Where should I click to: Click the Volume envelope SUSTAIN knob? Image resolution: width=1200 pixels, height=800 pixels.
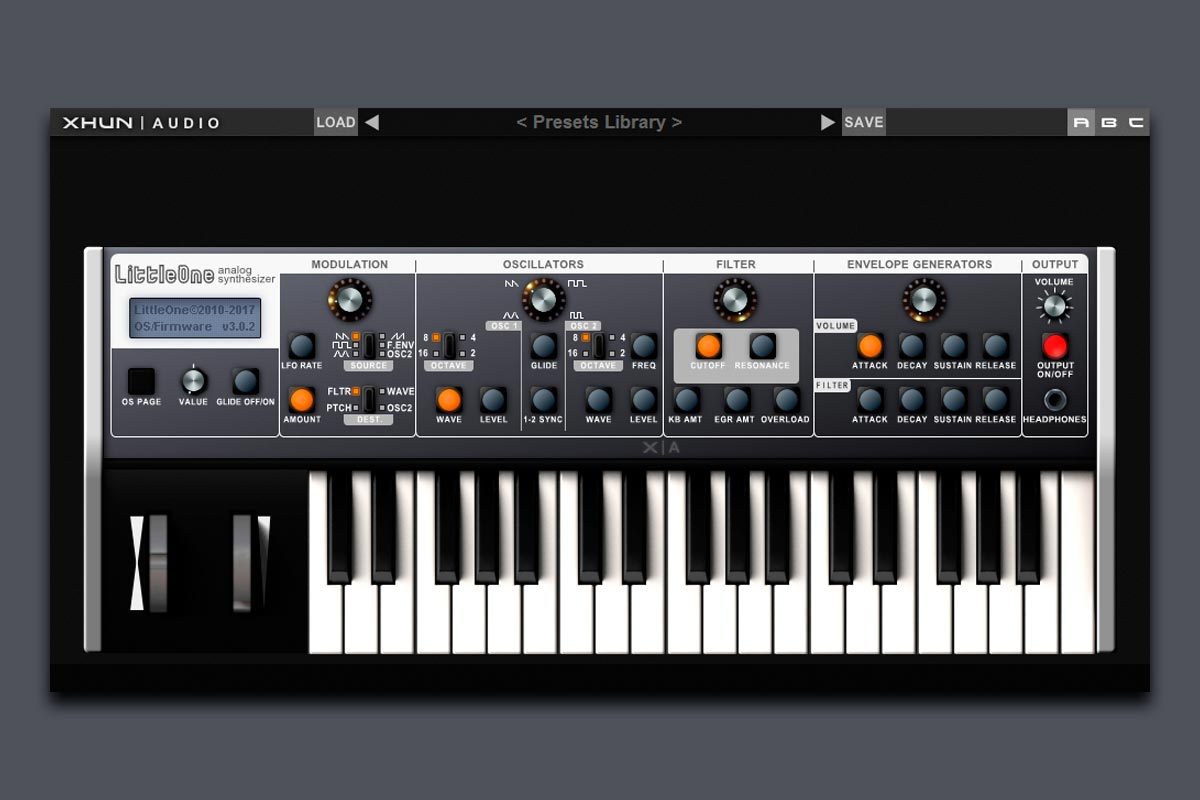[954, 346]
